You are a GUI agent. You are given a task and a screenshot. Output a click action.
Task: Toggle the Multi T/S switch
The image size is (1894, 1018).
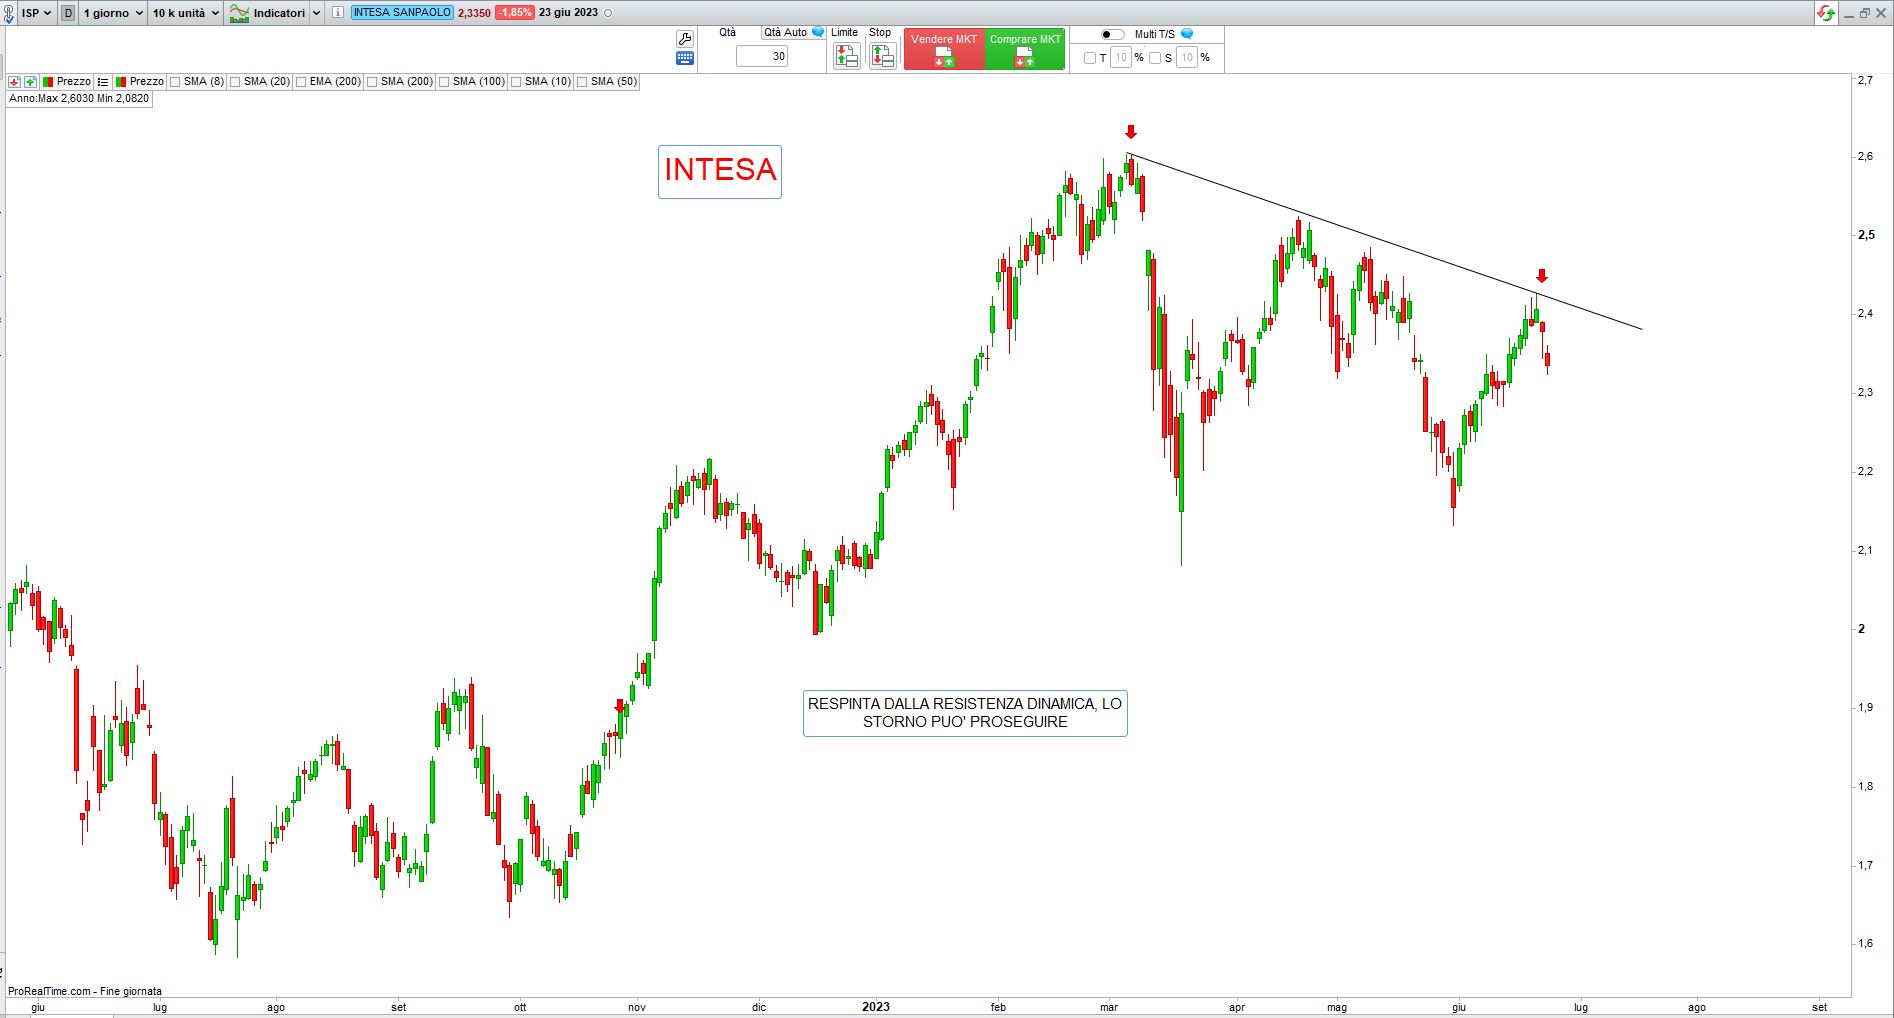(1112, 34)
